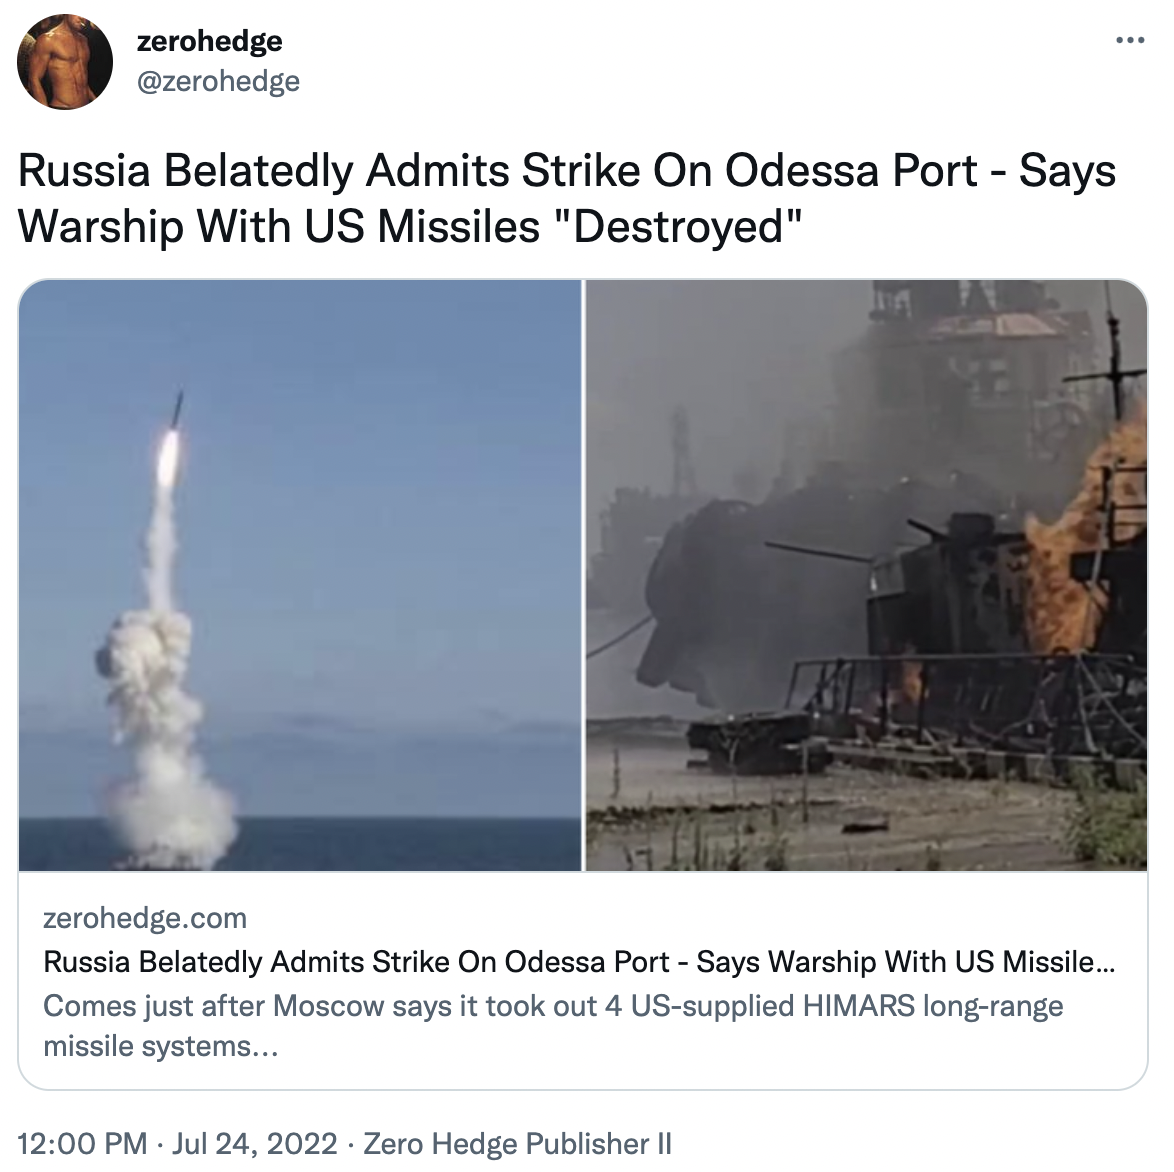The height and width of the screenshot is (1172, 1174).
Task: Click the card description mentioning HIMARS
Action: click(x=553, y=1025)
